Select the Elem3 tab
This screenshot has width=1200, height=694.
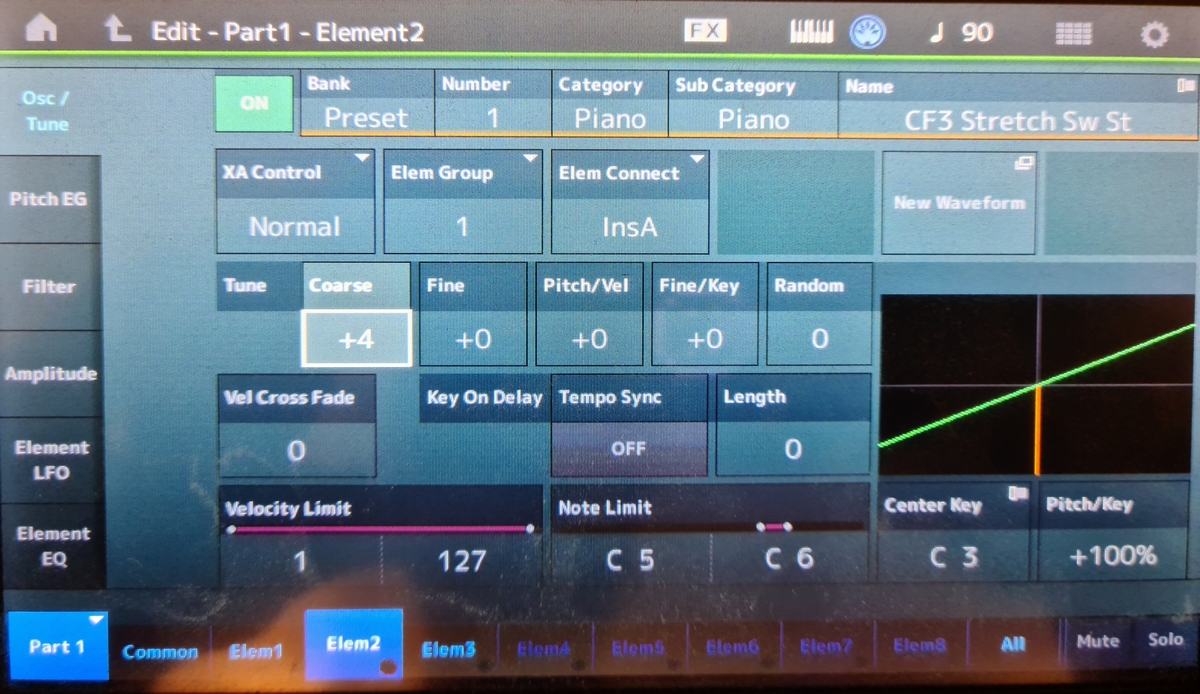coord(448,650)
